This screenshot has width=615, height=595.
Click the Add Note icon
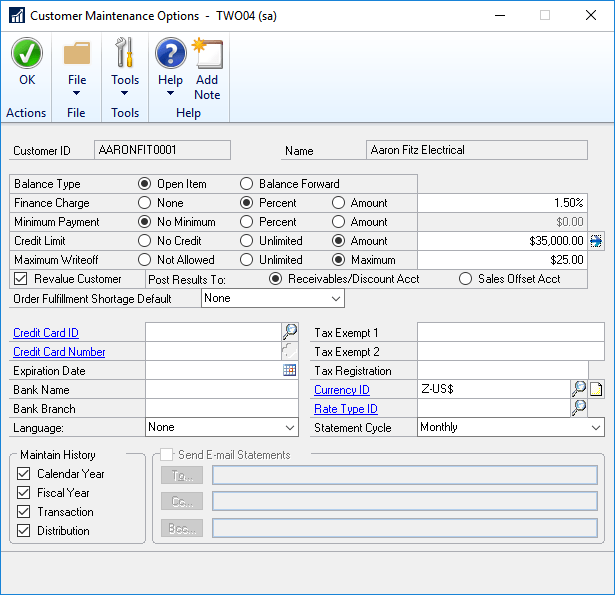pos(207,55)
